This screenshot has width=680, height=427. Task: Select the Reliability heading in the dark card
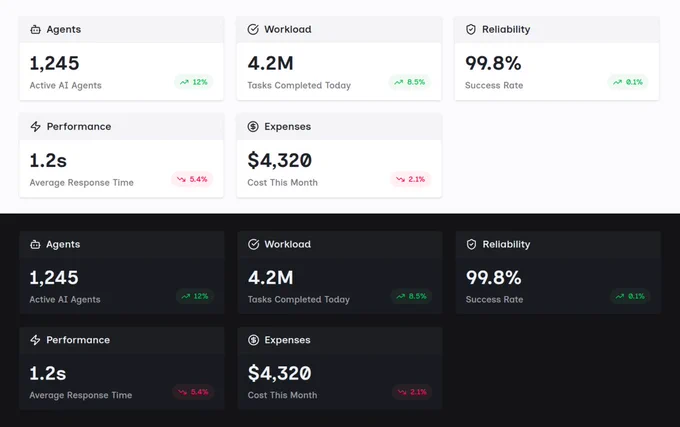(x=507, y=244)
